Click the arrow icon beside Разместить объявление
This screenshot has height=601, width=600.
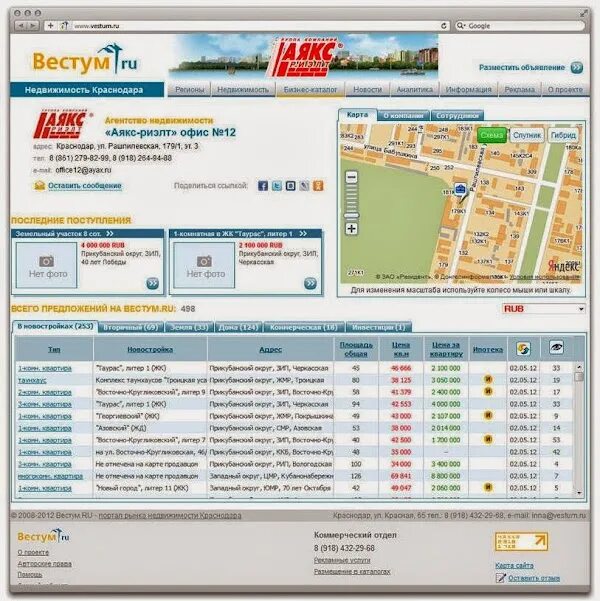(577, 67)
